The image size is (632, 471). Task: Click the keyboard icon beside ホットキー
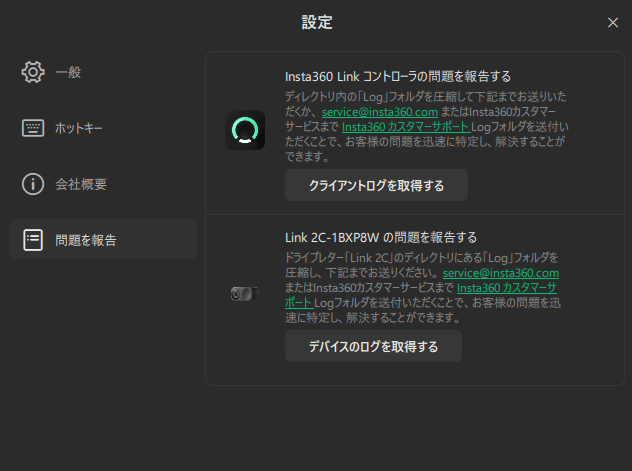[33, 128]
